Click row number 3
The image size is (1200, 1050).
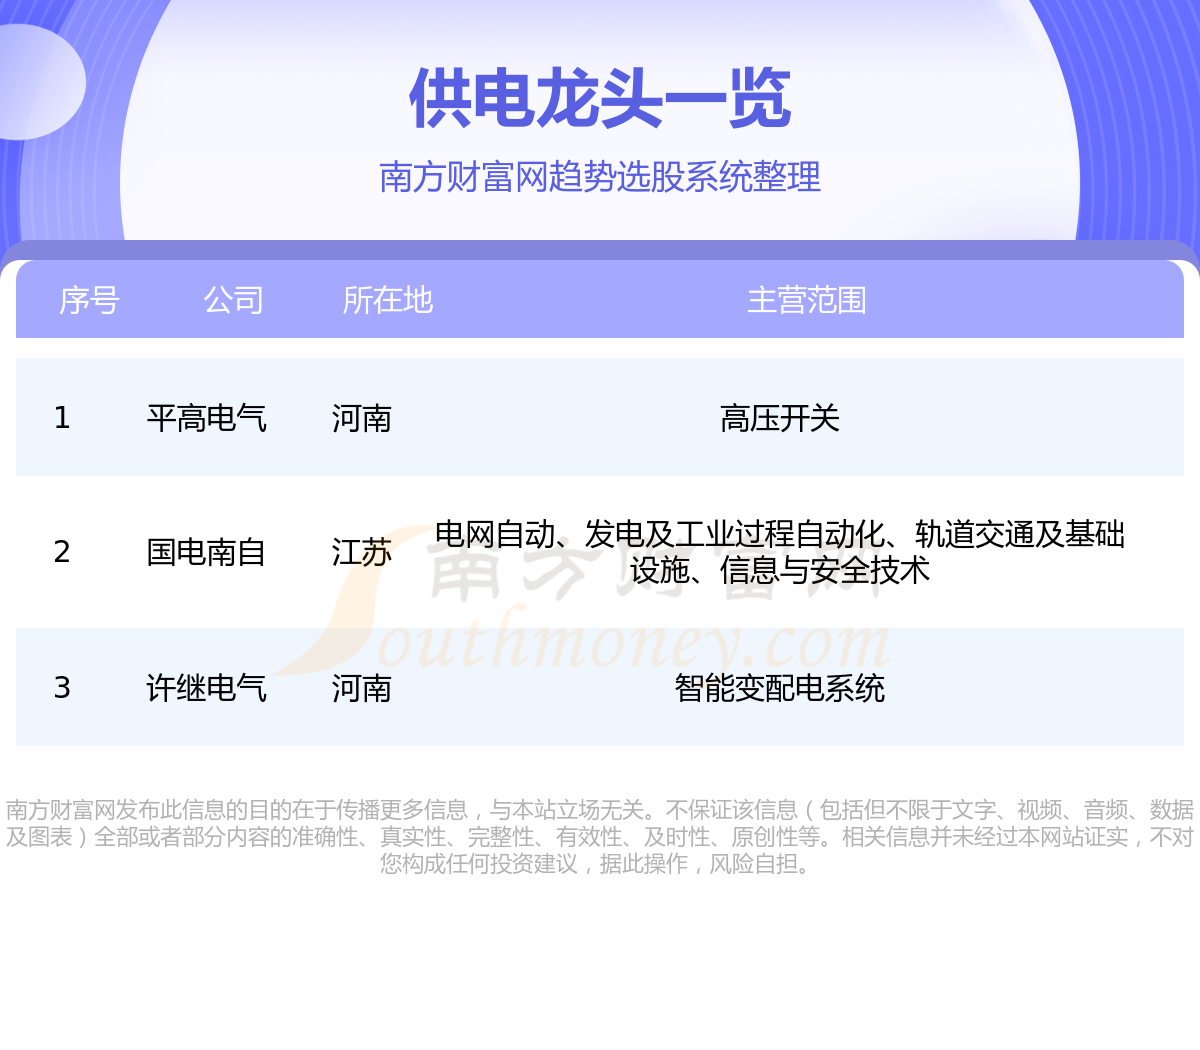[62, 688]
